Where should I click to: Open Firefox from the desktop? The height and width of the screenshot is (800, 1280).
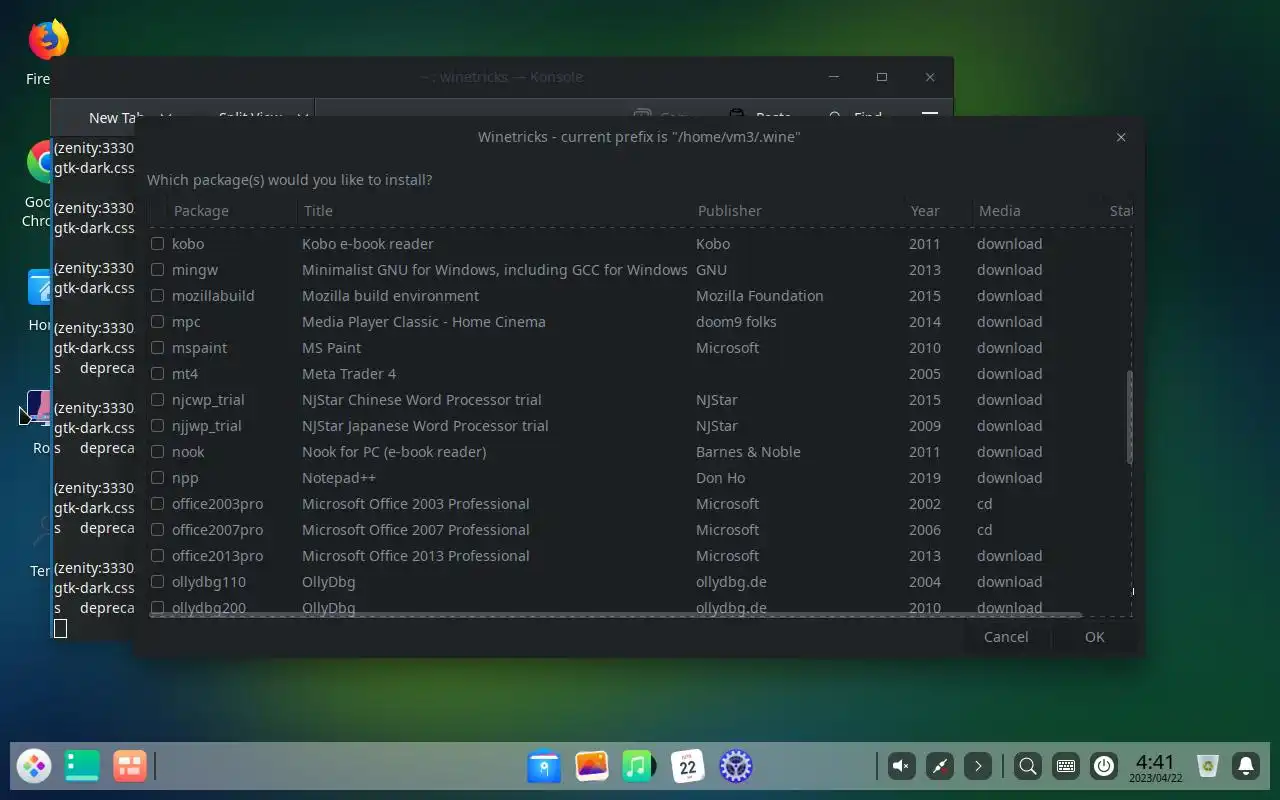point(47,40)
